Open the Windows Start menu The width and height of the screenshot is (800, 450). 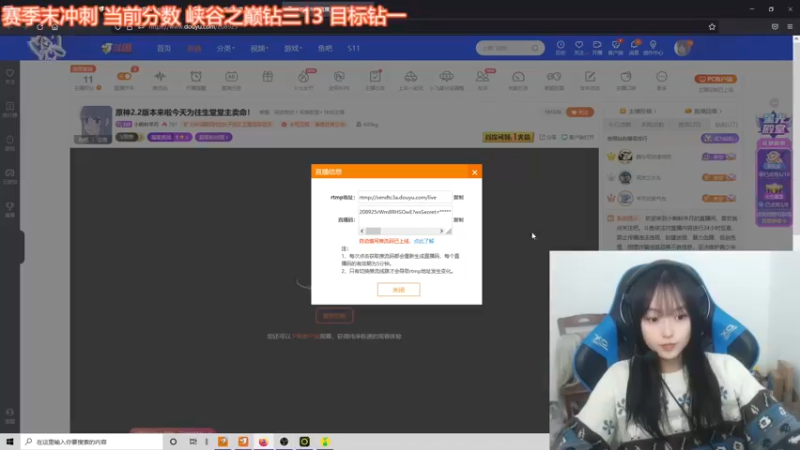(x=10, y=442)
